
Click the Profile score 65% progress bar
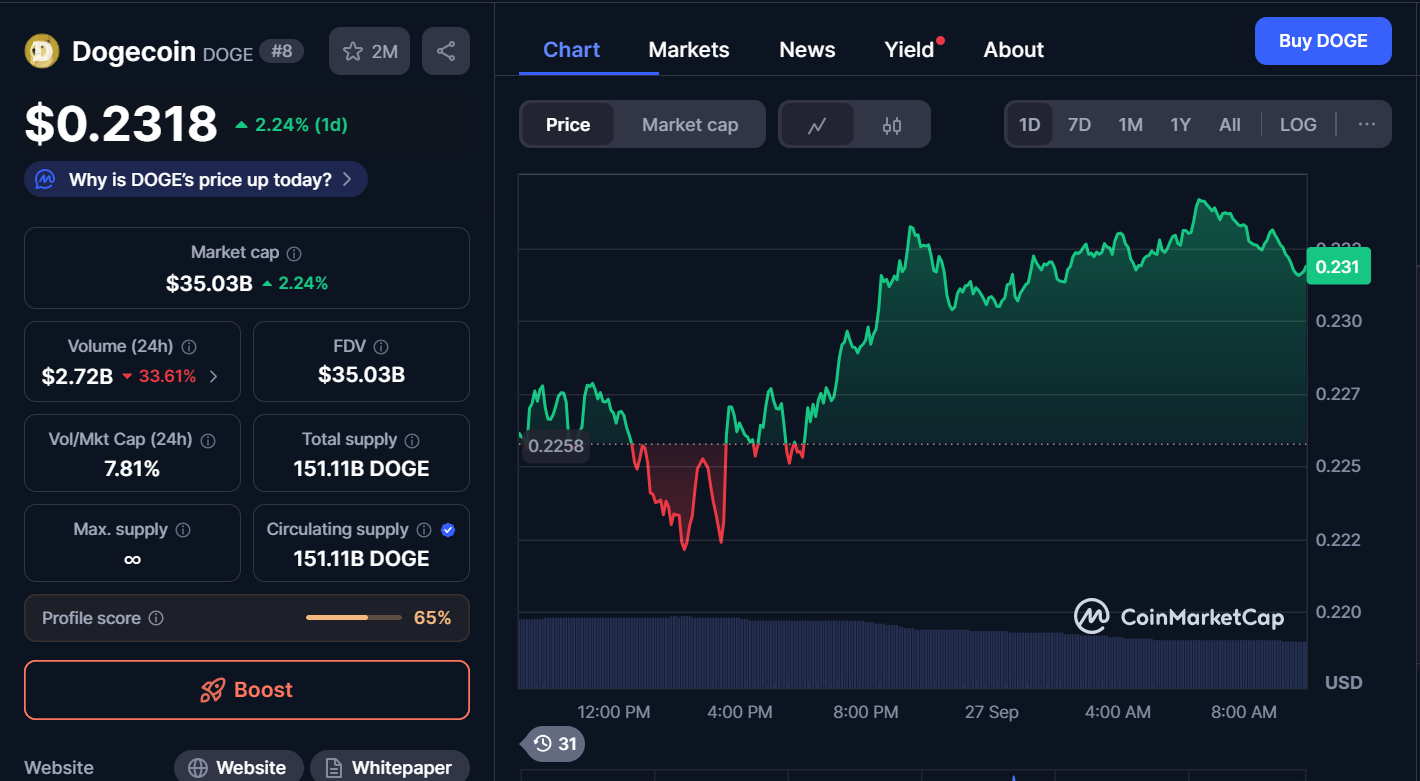click(x=354, y=618)
